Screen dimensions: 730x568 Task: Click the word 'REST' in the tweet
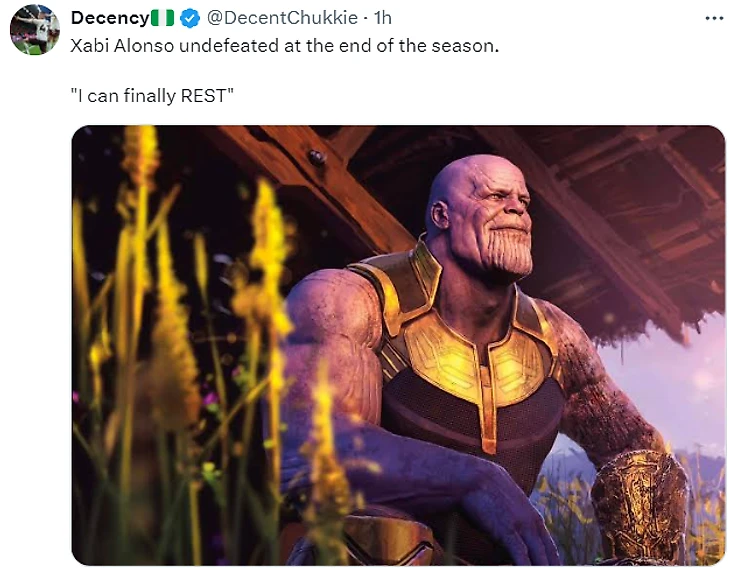coord(203,96)
